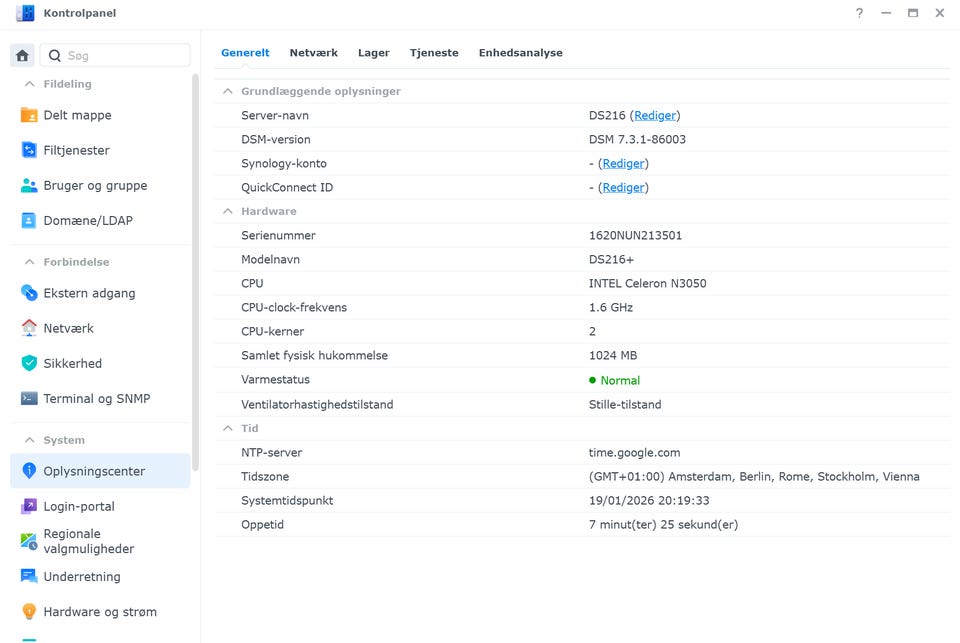Viewport: 960px width, 643px height.
Task: Collapse the System sidebar section
Action: click(29, 440)
